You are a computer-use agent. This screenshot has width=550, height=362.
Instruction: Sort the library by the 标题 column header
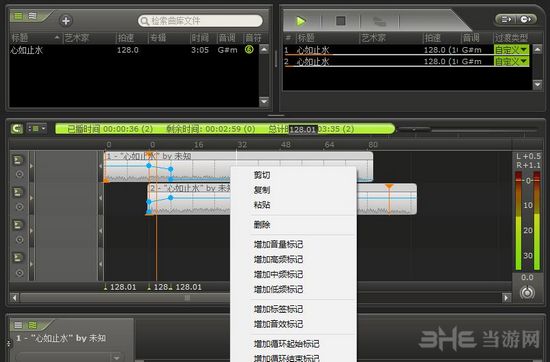35,38
